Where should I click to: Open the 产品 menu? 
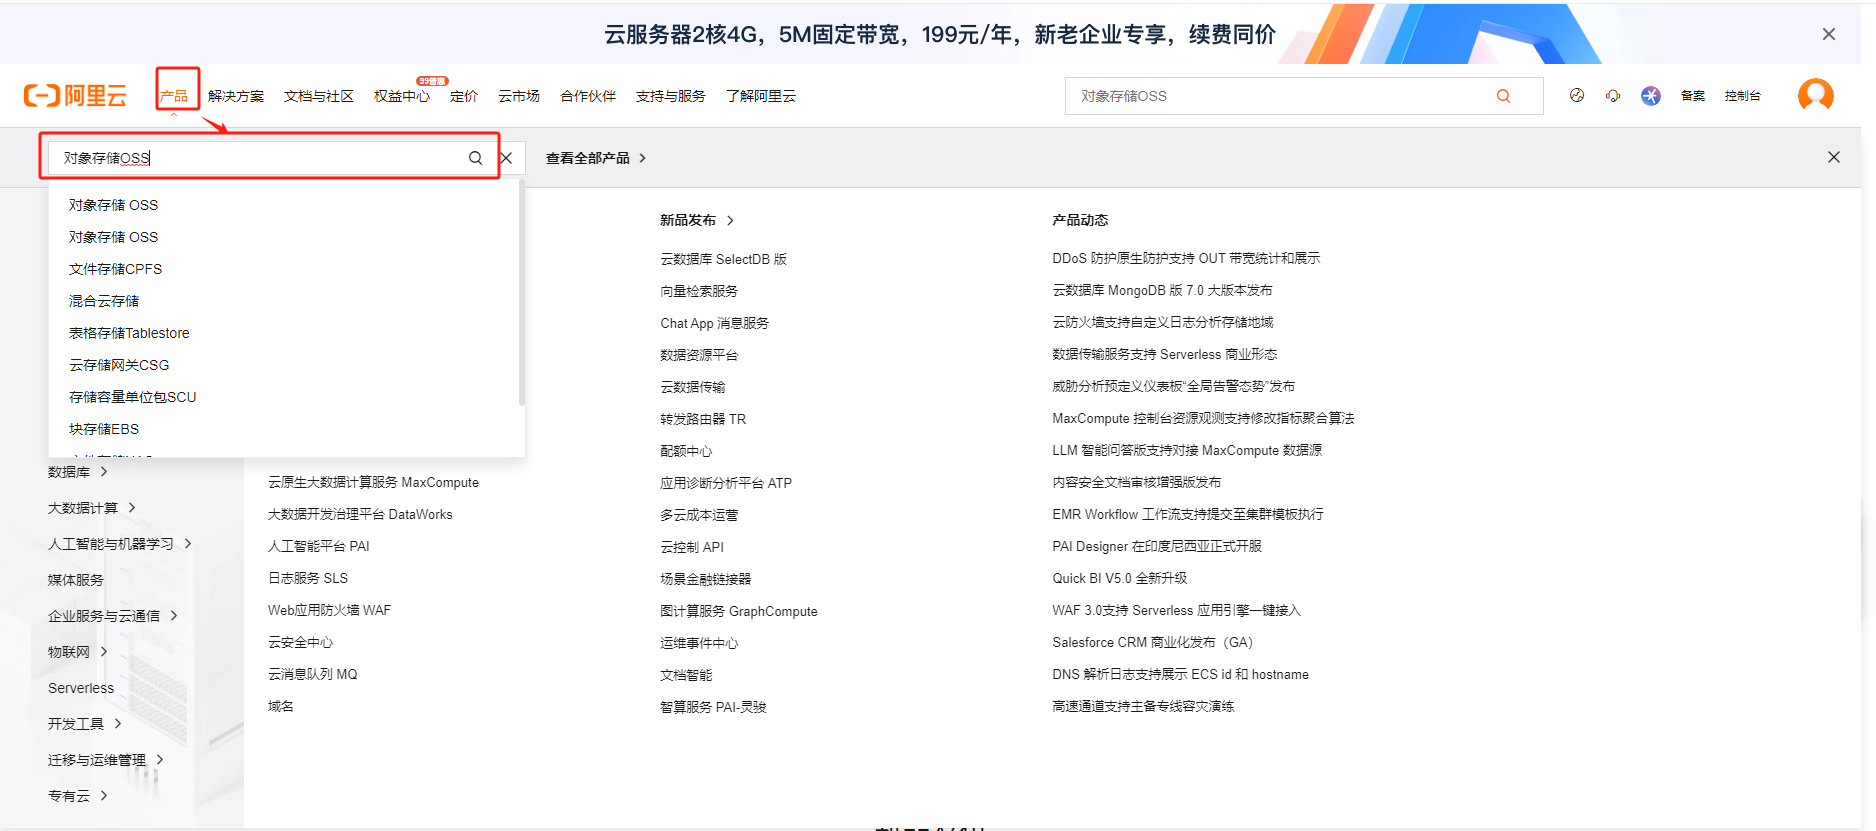pyautogui.click(x=174, y=96)
